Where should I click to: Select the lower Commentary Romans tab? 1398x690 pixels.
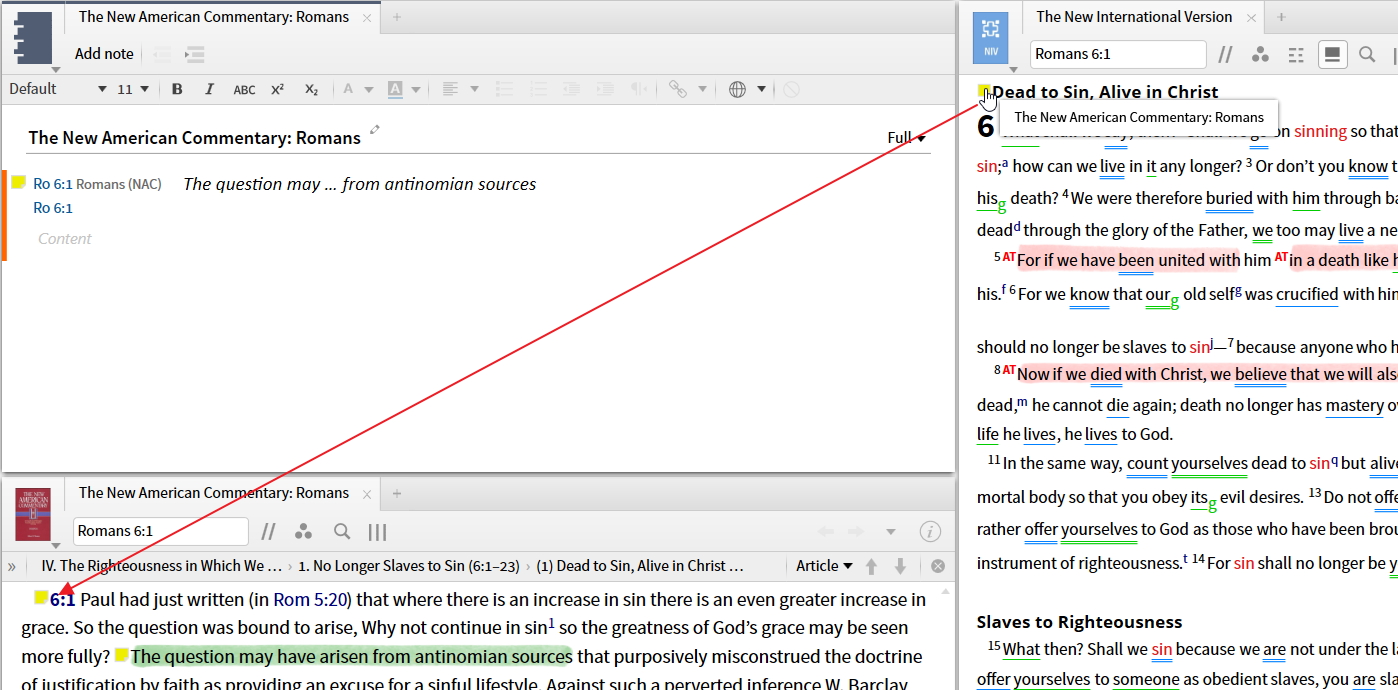pyautogui.click(x=214, y=493)
